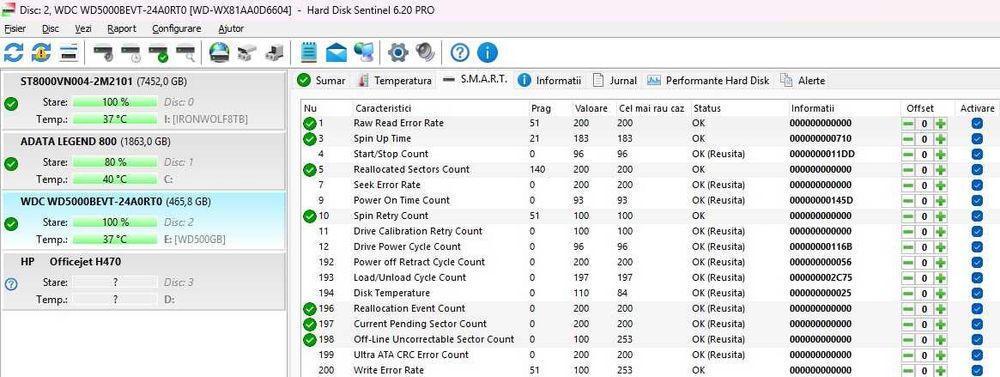Toggle Activare checkbox for Raw Read Error Rate
Screen dimensions: 1000x377
coord(977,123)
